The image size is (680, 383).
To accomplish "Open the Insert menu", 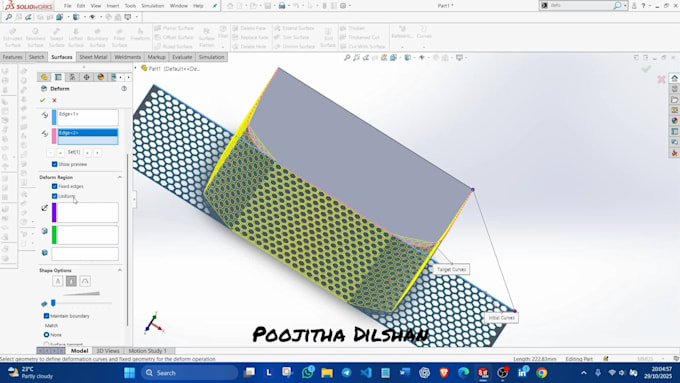I will (113, 6).
